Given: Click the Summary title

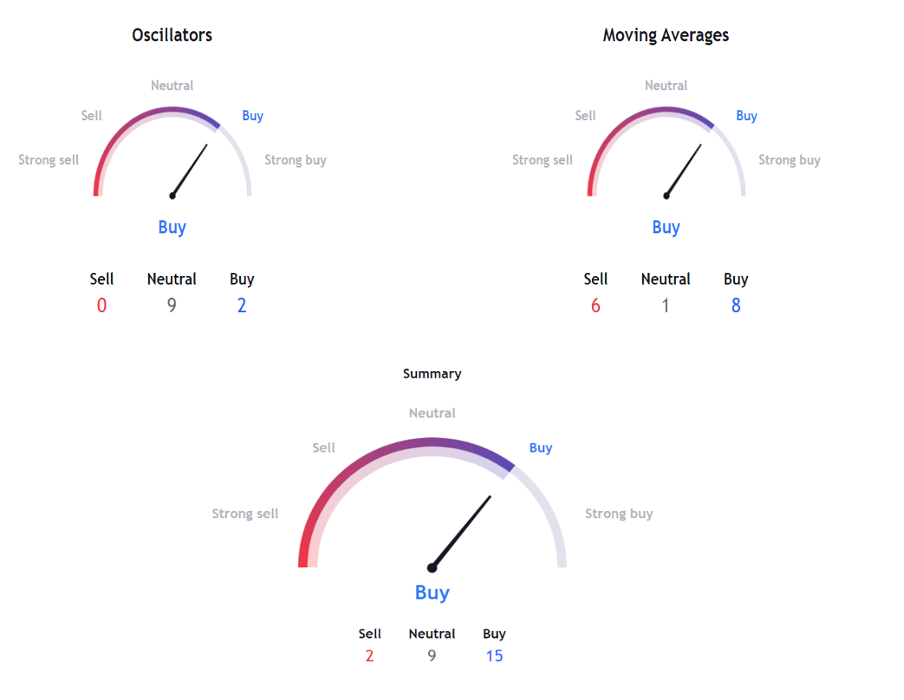Looking at the screenshot, I should [x=432, y=374].
